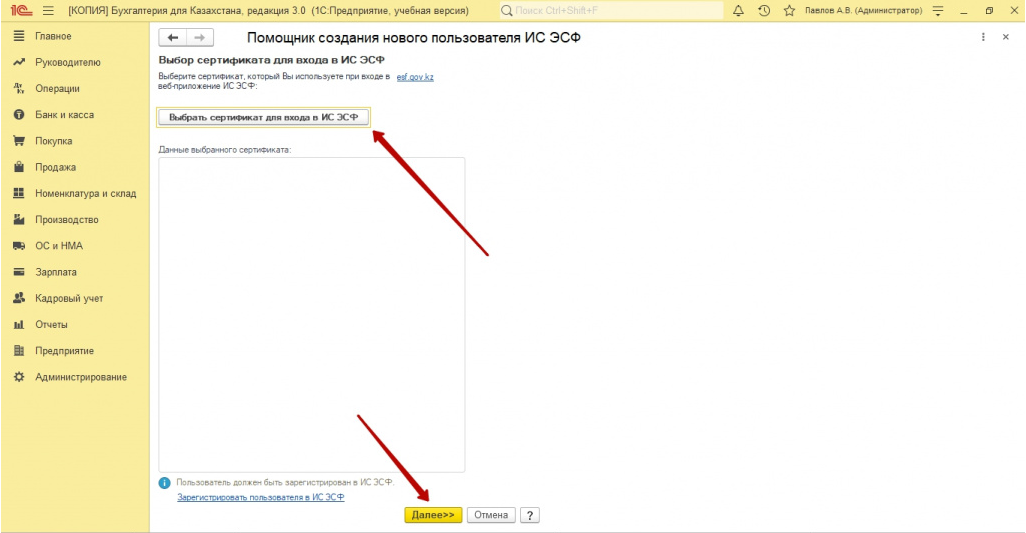The image size is (1026, 533).
Task: Click the Далее>> button
Action: [433, 515]
